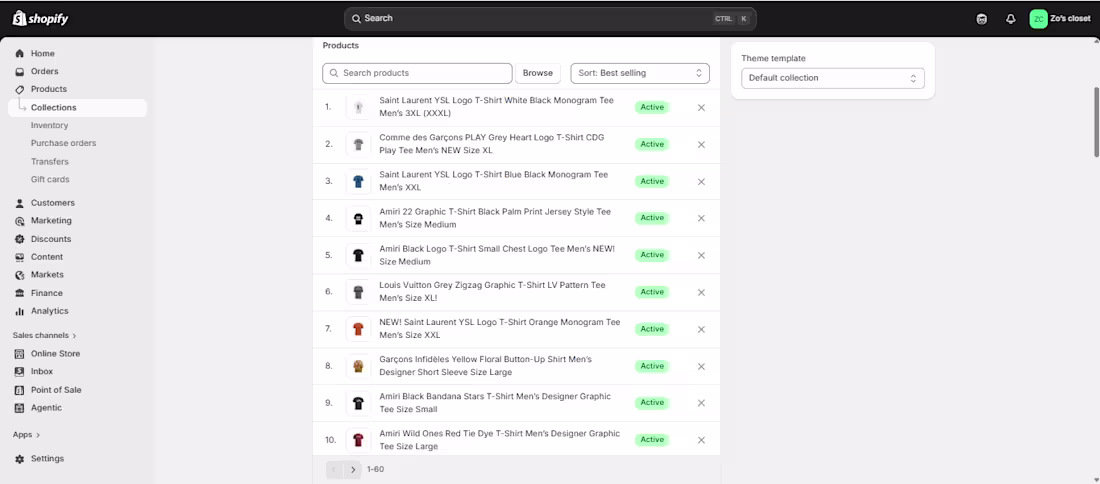Viewport: 1100px width, 484px height.
Task: Click the page vertical scrollbar
Action: (1096, 122)
